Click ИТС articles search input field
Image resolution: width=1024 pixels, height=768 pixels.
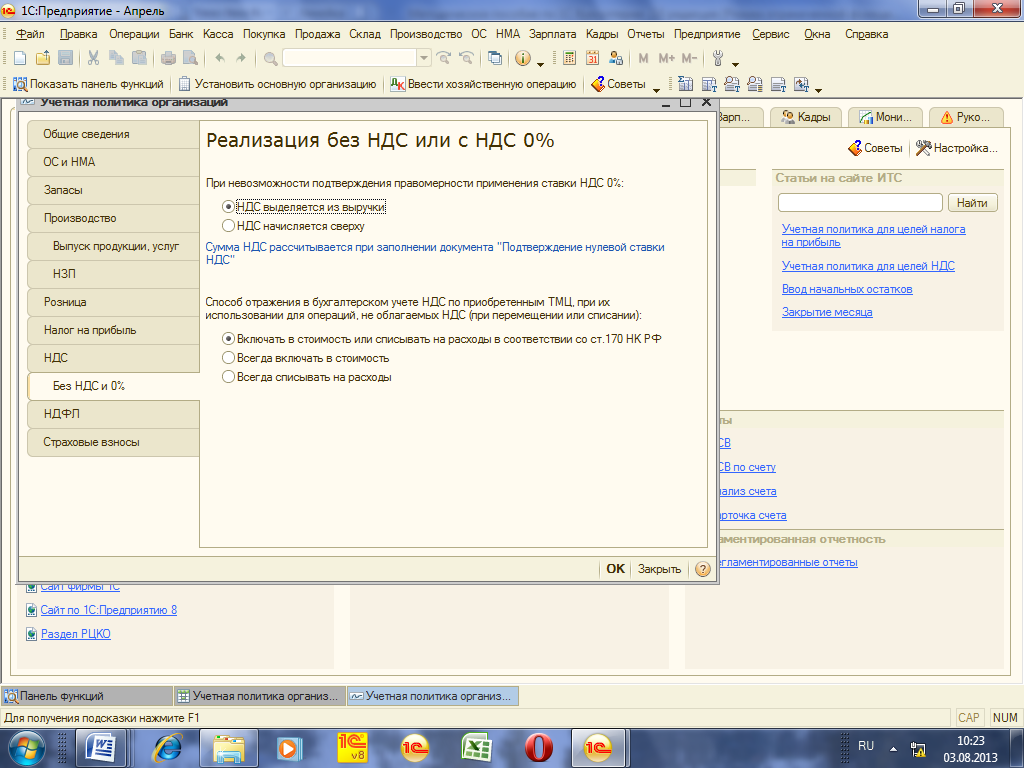[860, 203]
